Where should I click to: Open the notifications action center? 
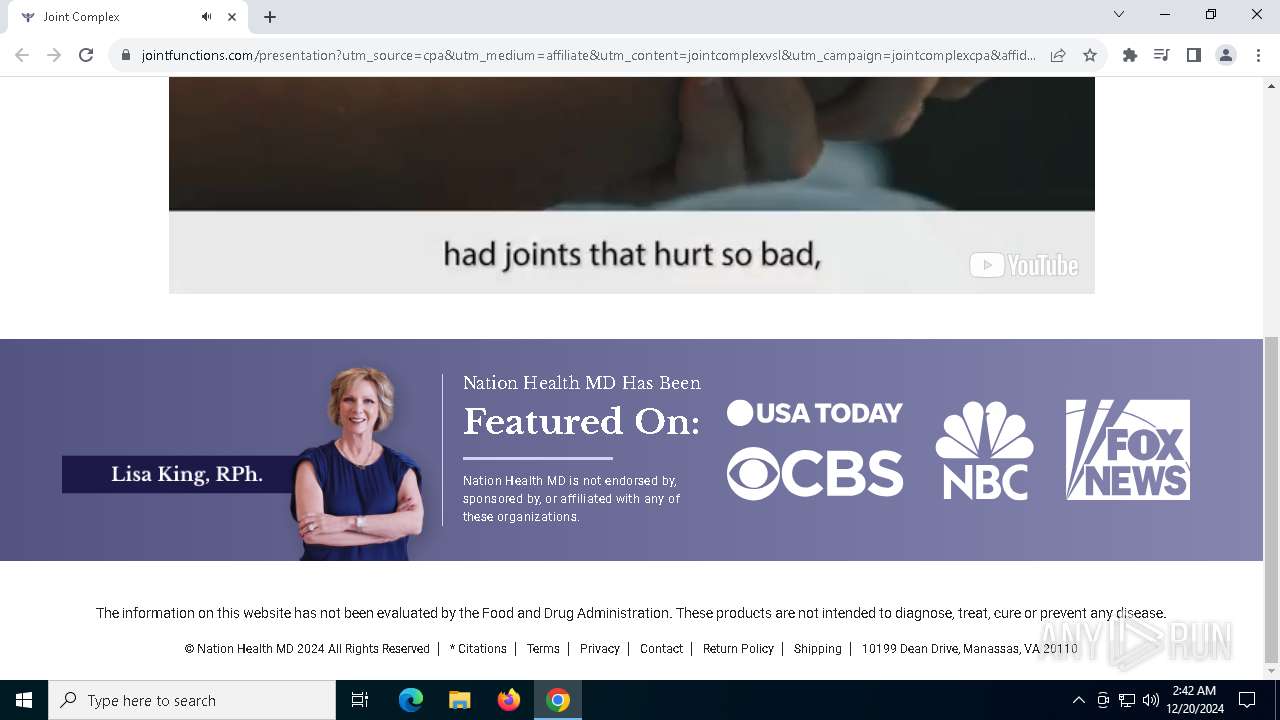pyautogui.click(x=1247, y=700)
